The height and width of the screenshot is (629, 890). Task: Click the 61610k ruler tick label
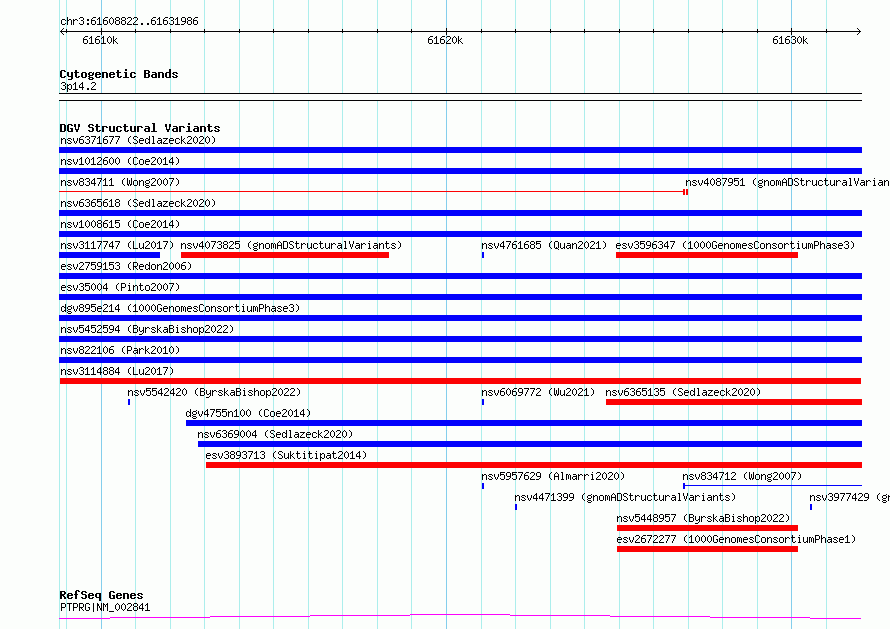coord(100,40)
